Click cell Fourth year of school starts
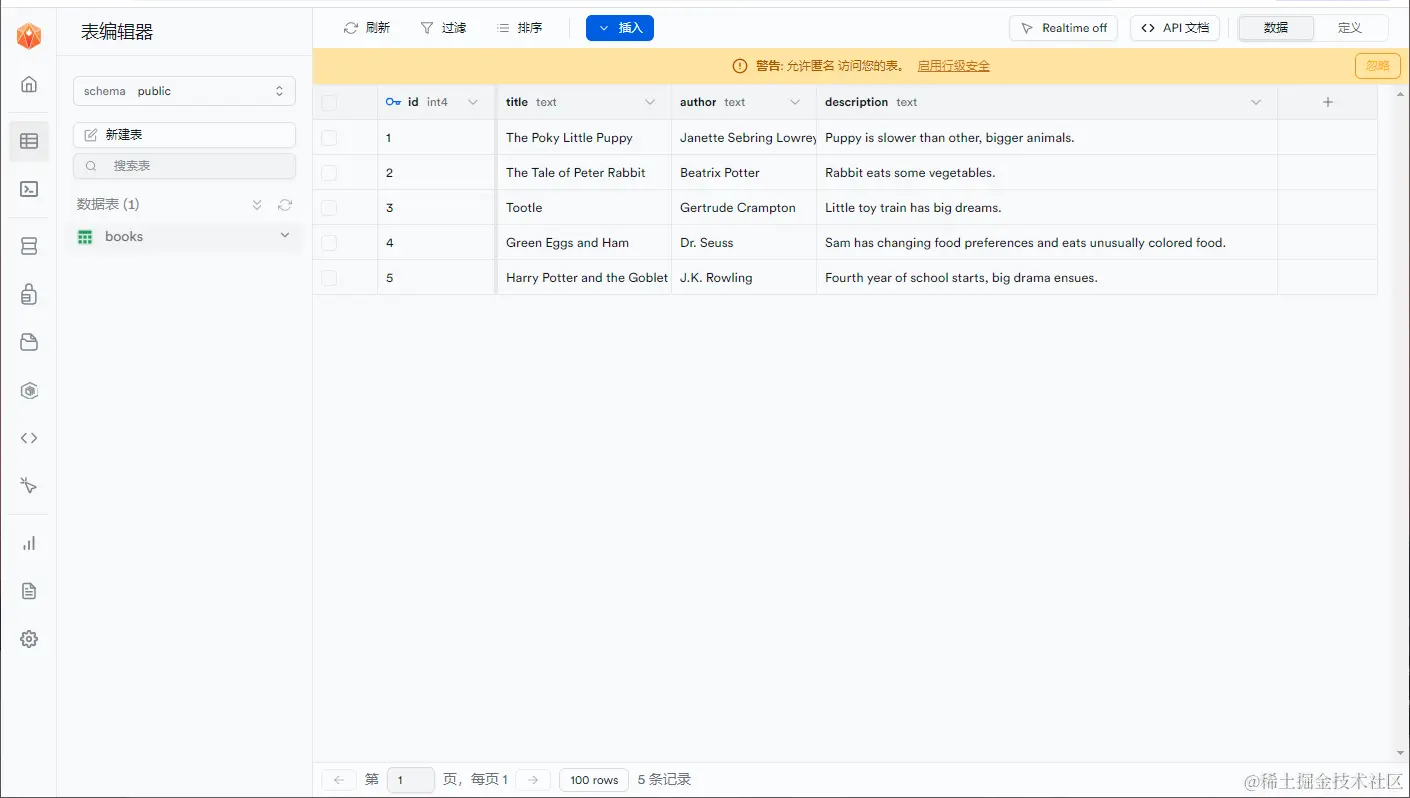This screenshot has width=1410, height=798. pos(1047,278)
